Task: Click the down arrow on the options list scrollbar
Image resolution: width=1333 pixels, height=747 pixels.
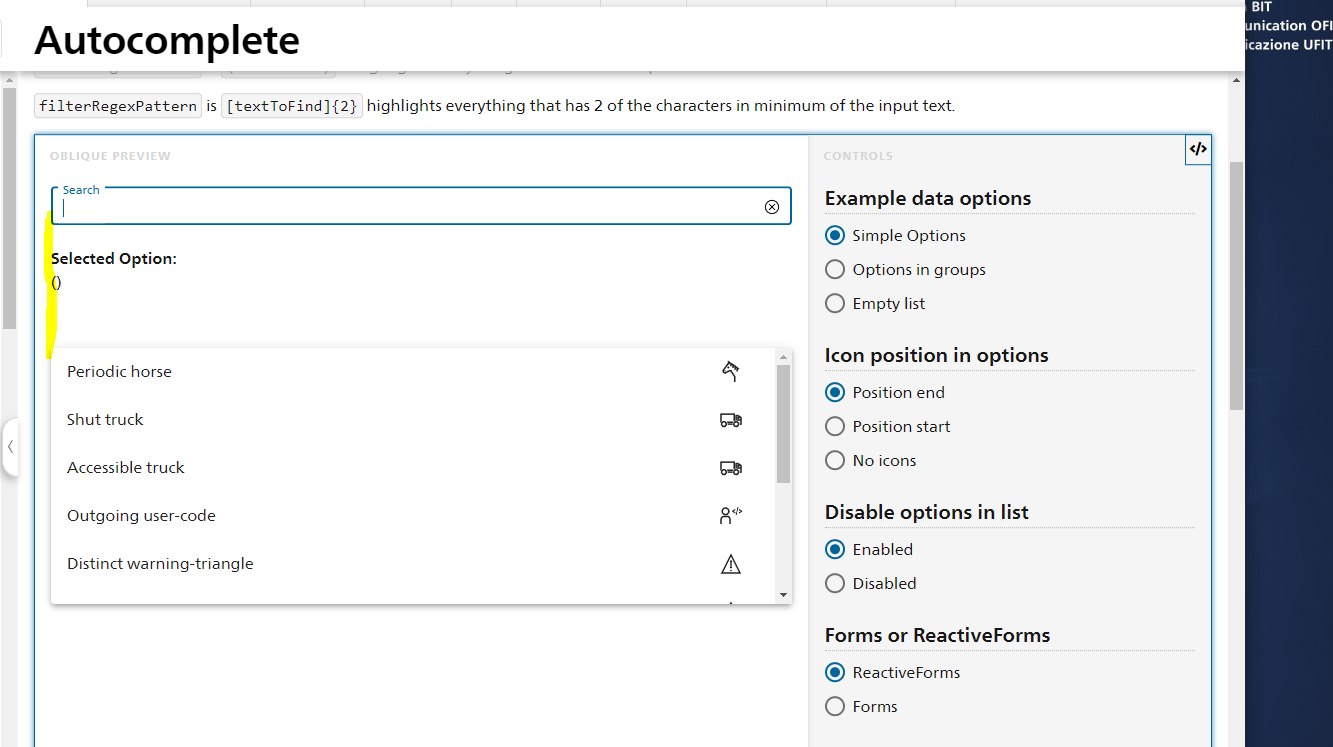Action: click(x=785, y=594)
